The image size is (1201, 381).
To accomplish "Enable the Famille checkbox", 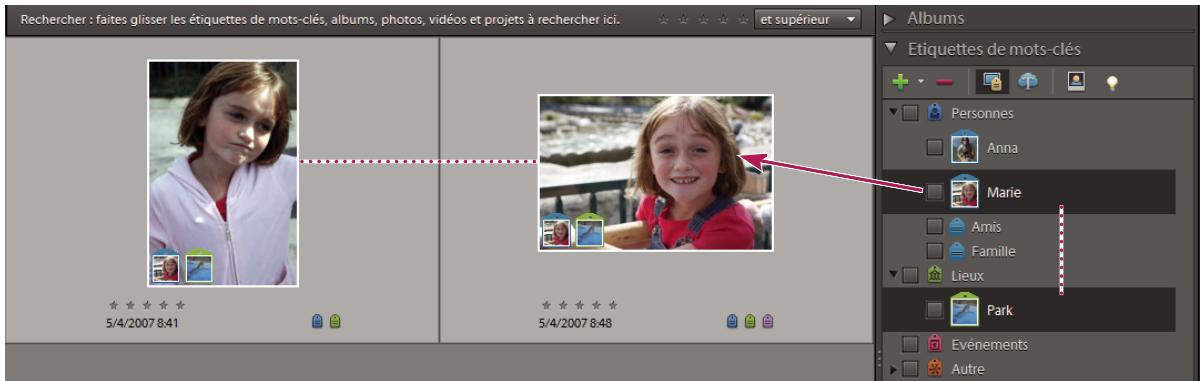I will click(x=934, y=251).
